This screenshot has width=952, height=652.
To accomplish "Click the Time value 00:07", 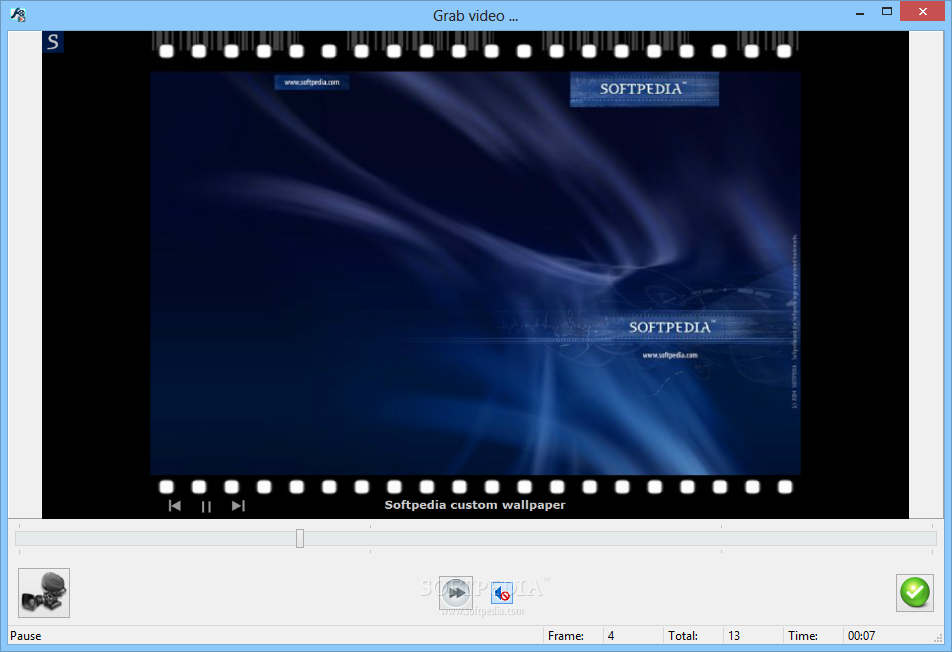I will pos(862,636).
